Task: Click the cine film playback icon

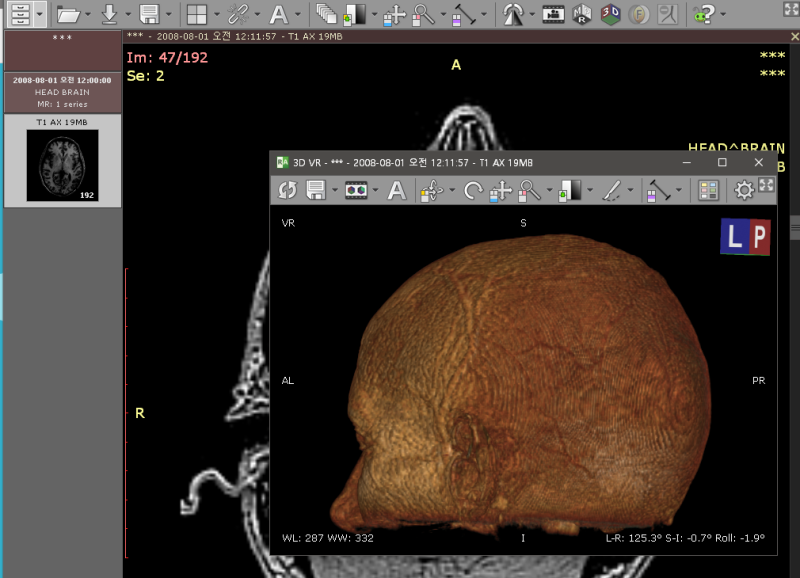Action: coord(552,14)
